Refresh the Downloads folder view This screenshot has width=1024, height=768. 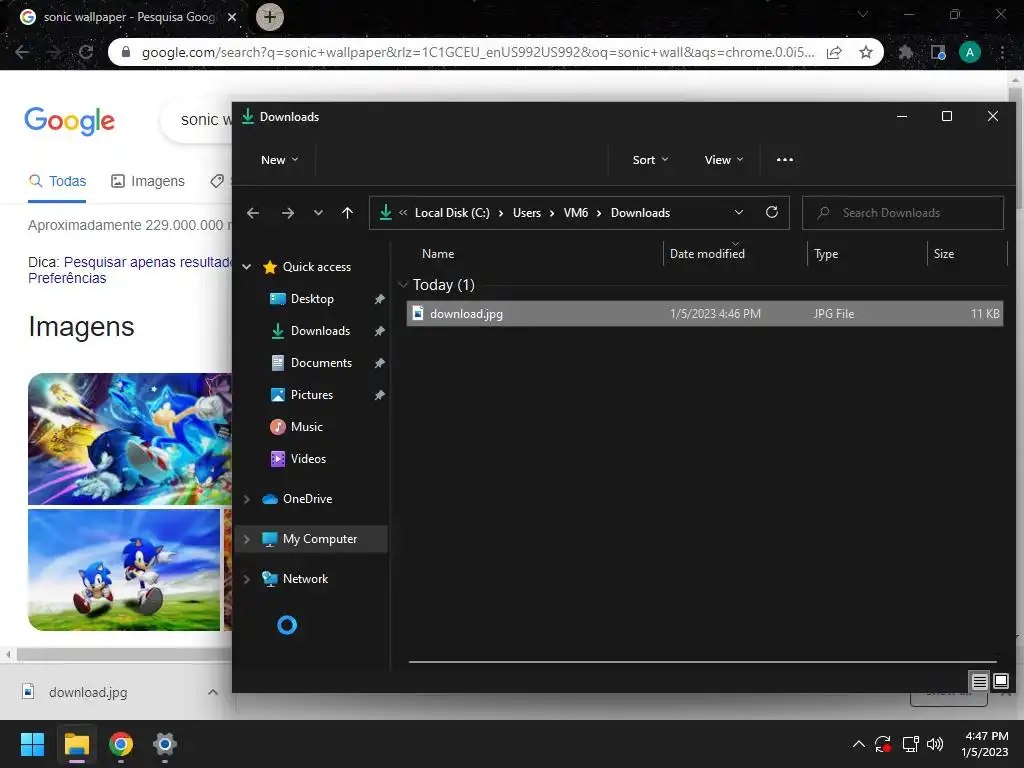click(x=772, y=213)
